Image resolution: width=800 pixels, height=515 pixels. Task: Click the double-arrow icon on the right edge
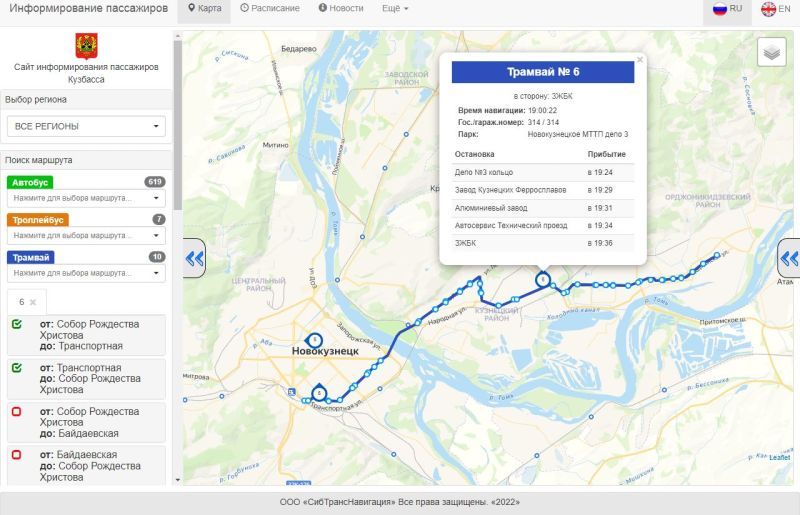click(x=789, y=260)
